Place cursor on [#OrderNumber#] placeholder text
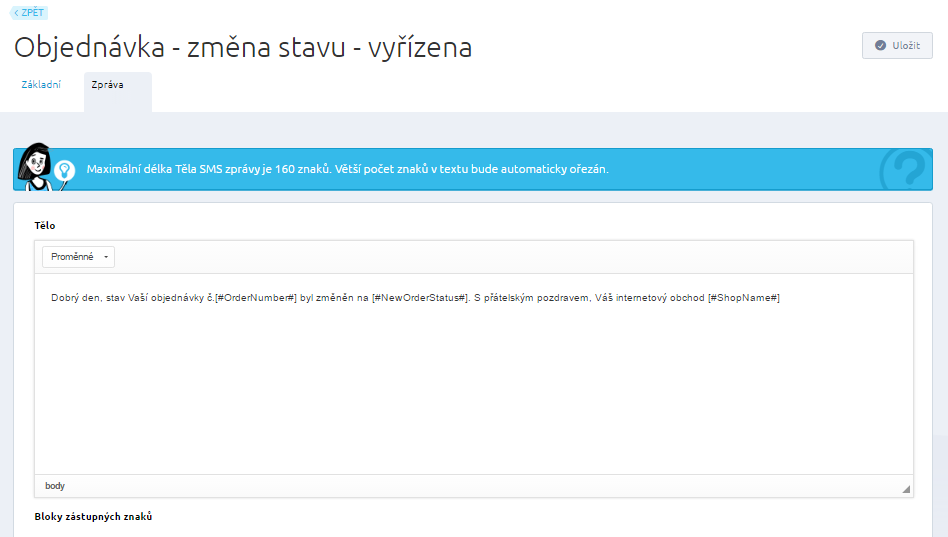Screen dimensions: 948x537 pos(256,298)
